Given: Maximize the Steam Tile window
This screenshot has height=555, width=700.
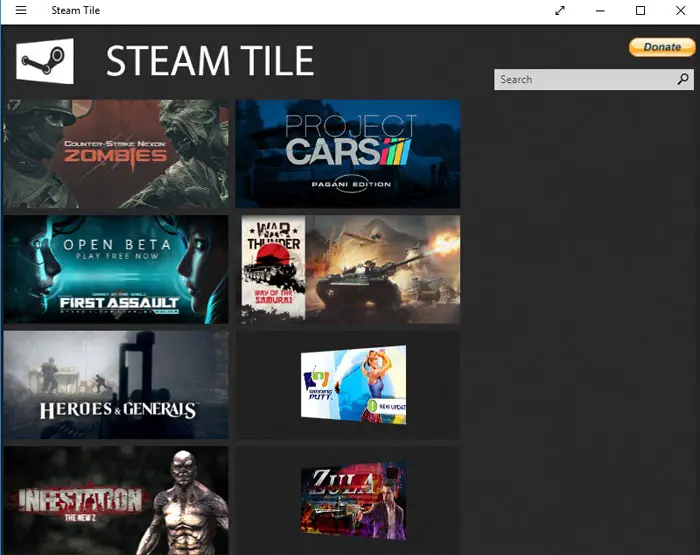Looking at the screenshot, I should 640,10.
